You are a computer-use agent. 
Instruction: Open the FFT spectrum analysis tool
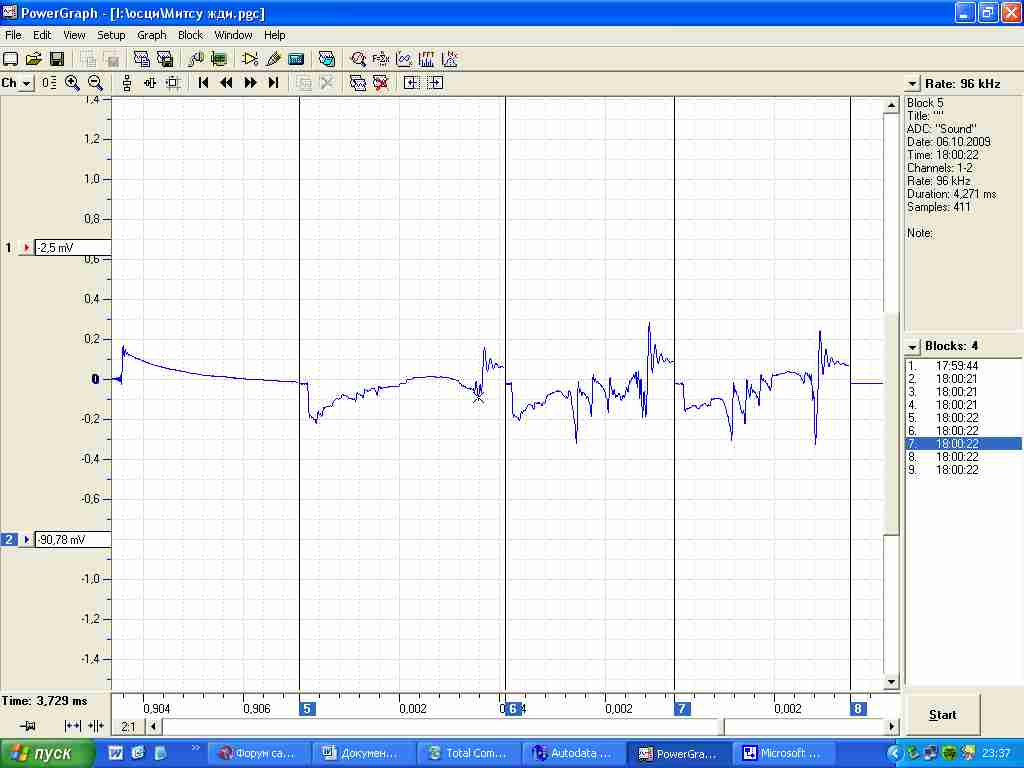pos(426,59)
